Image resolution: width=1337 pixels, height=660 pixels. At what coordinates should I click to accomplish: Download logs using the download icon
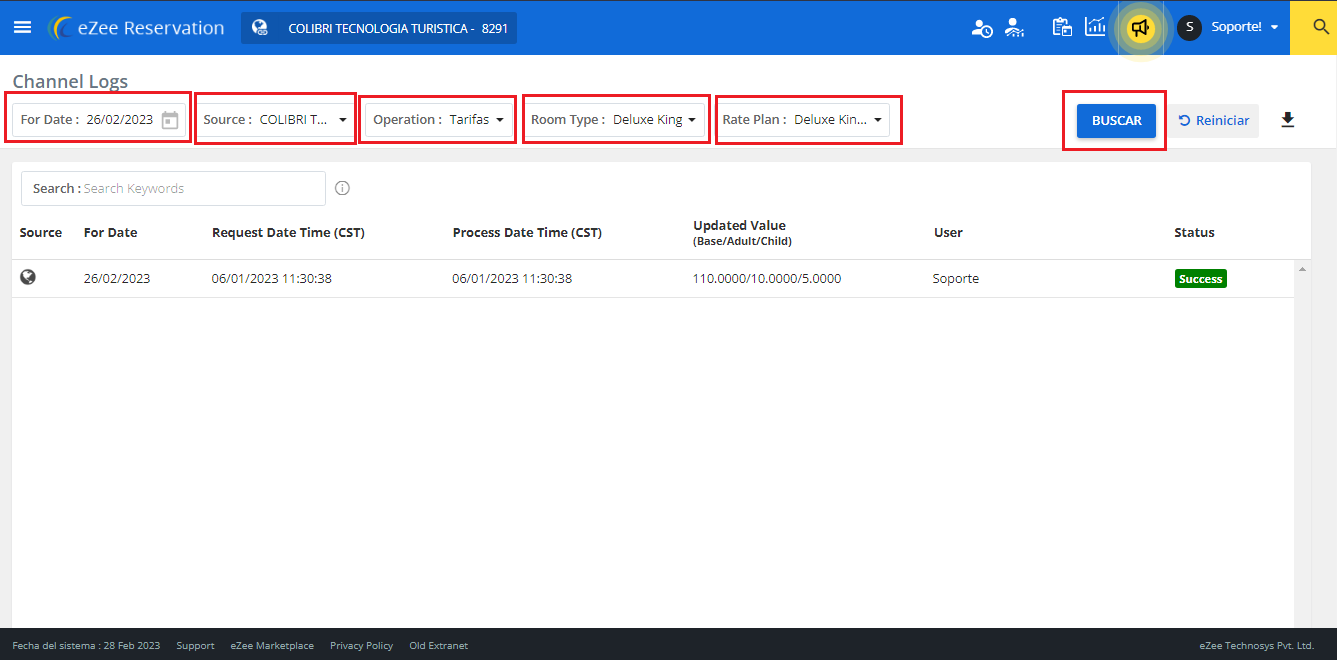(x=1288, y=120)
